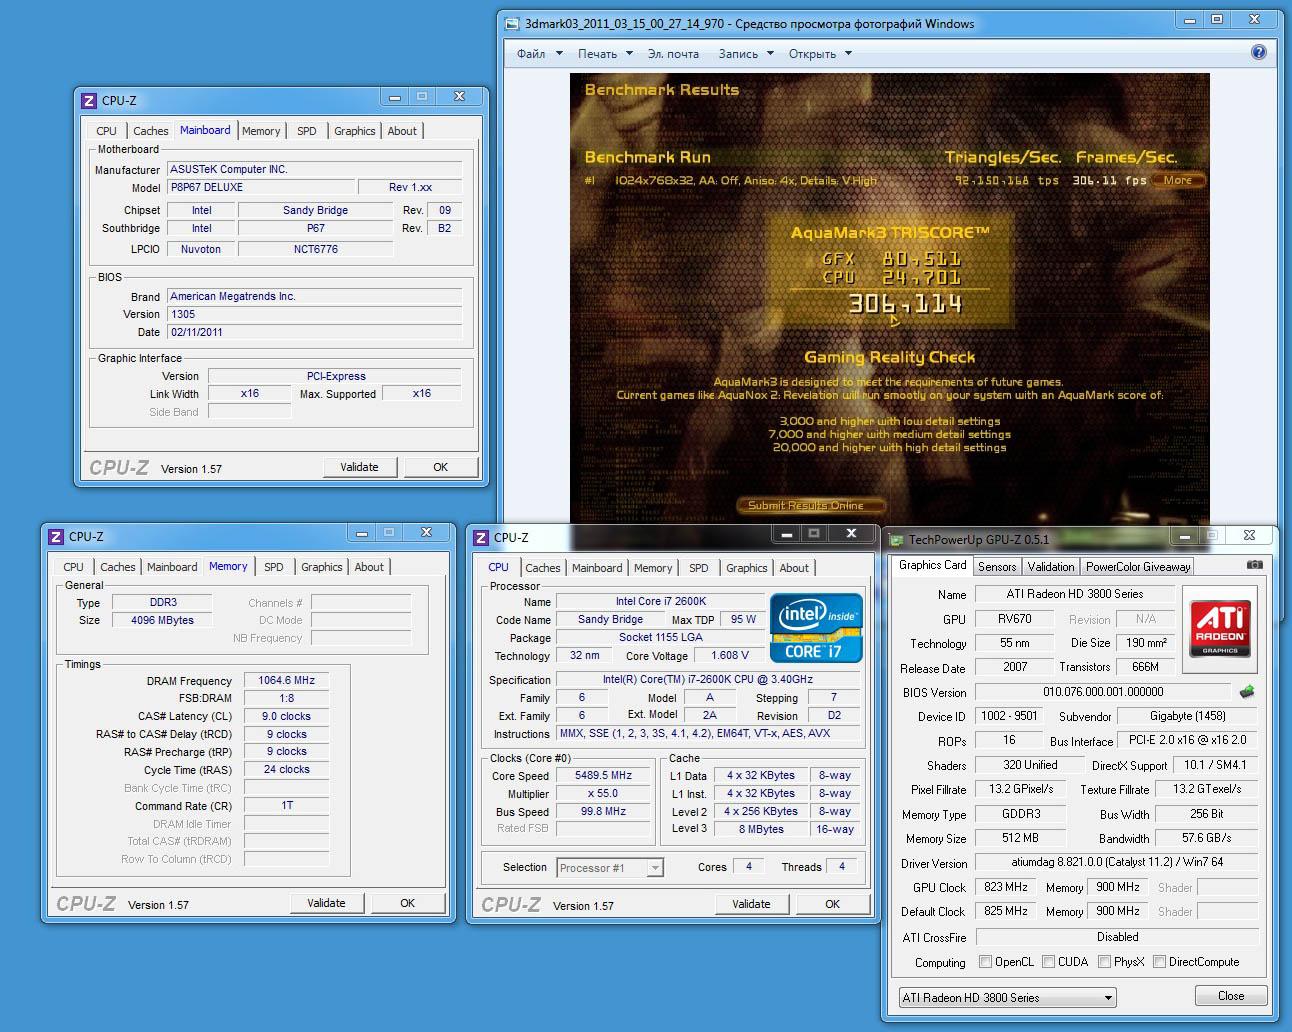Screen dimensions: 1292x1032
Task: Click the Core Voltage 1.608 V value
Action: pyautogui.click(x=730, y=656)
